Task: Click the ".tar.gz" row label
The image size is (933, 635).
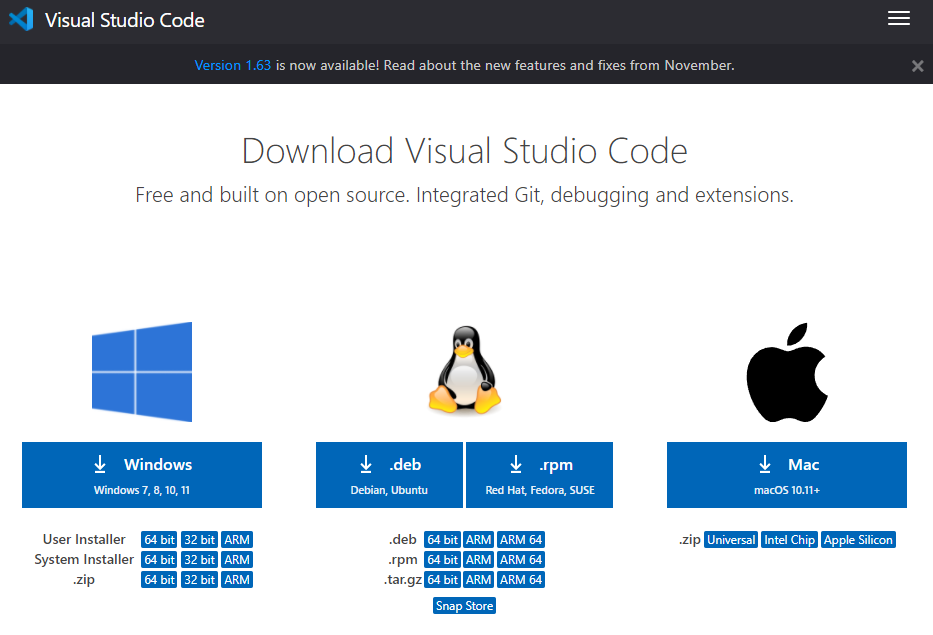Action: point(403,580)
